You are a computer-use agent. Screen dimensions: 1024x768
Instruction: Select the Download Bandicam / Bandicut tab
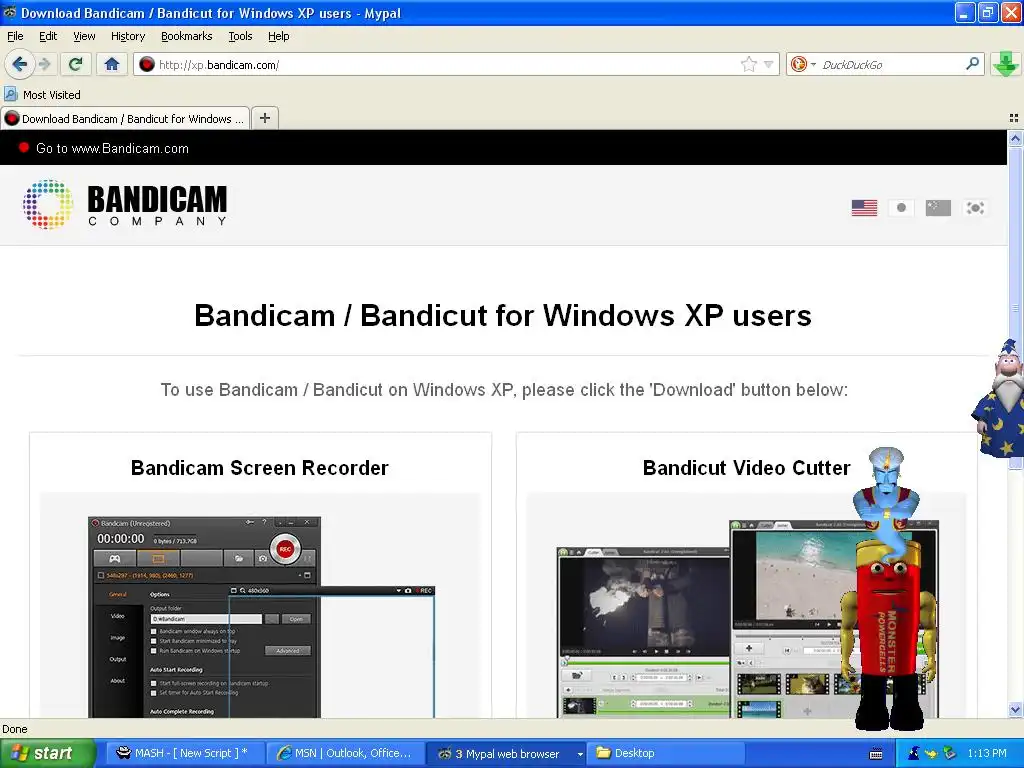tap(125, 119)
